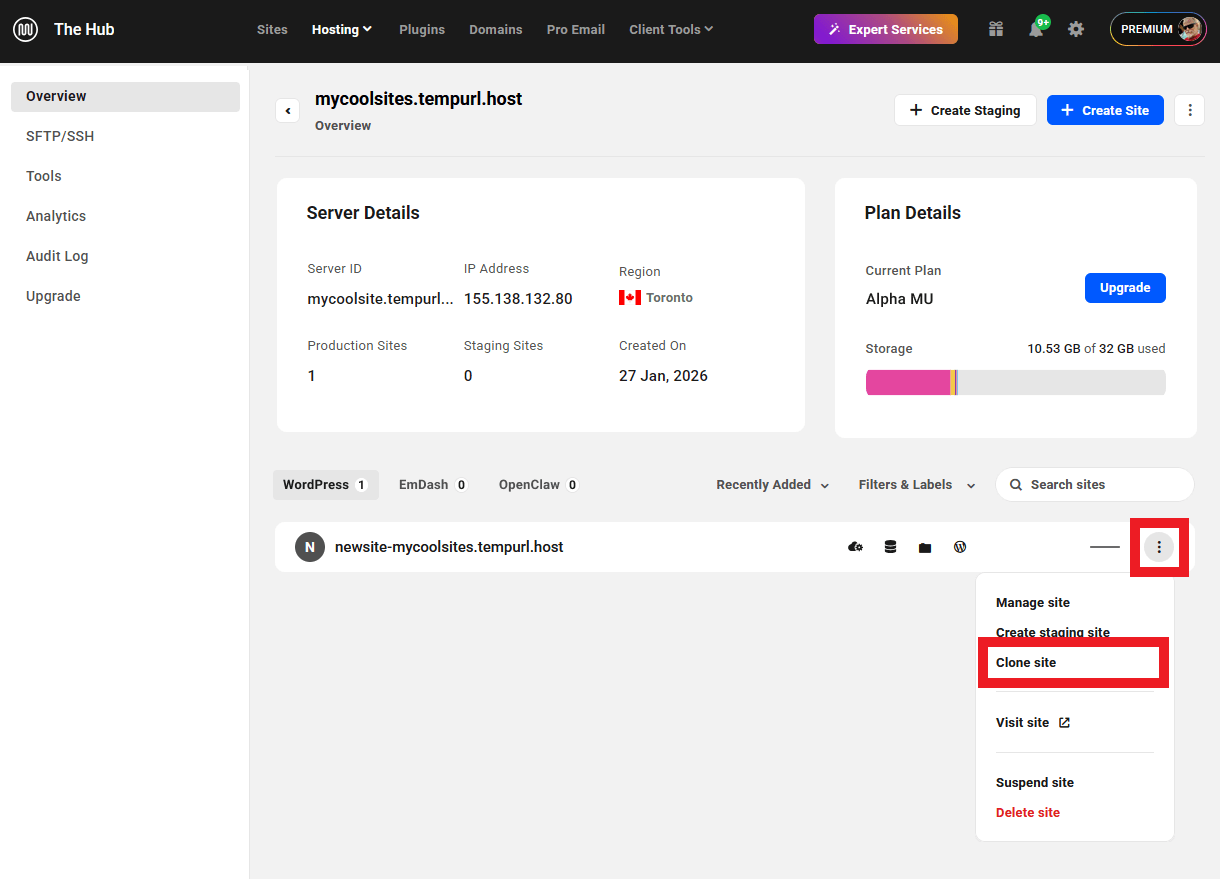Click the mycoolsites.tempurl.host page heading
Image resolution: width=1220 pixels, height=879 pixels.
pos(418,98)
